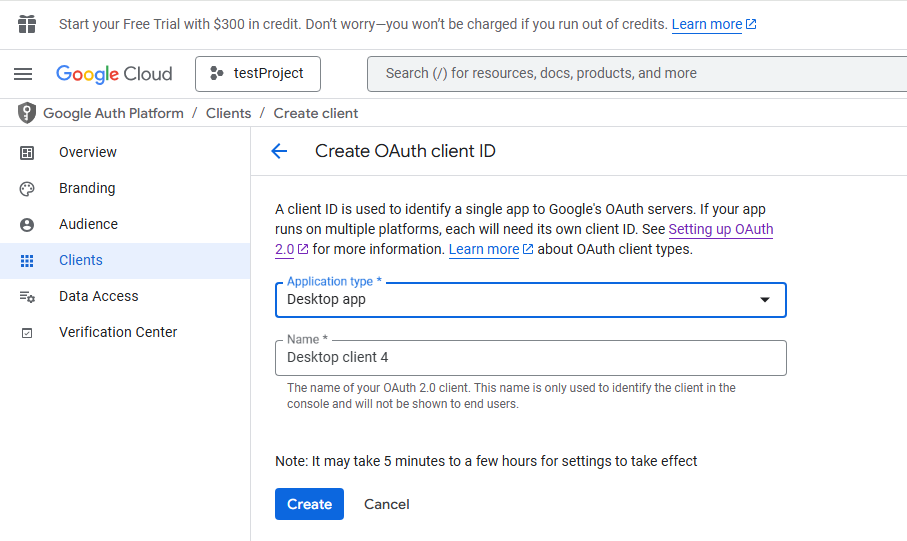Screen dimensions: 907x541
Task: Expand the Application type dropdown arrow
Action: [x=765, y=300]
